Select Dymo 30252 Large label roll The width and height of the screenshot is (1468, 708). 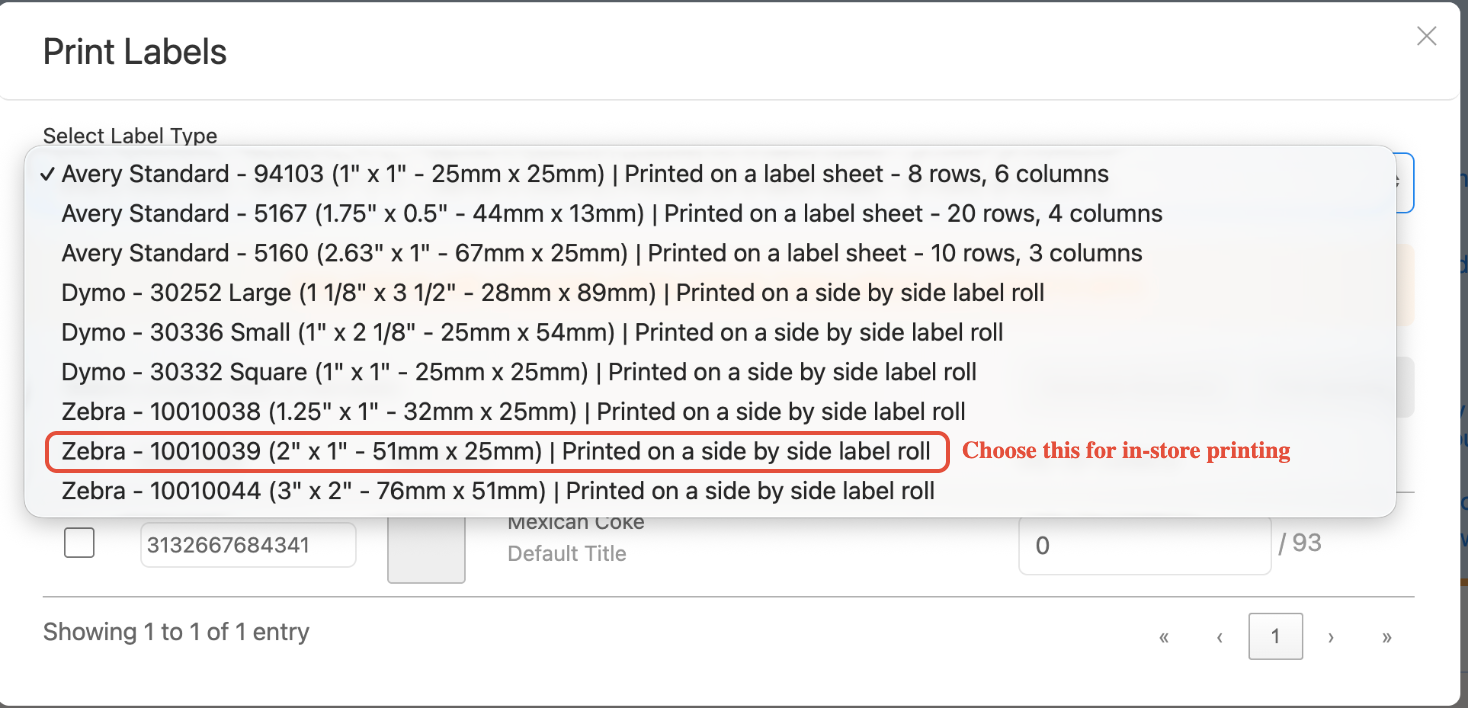coord(710,293)
